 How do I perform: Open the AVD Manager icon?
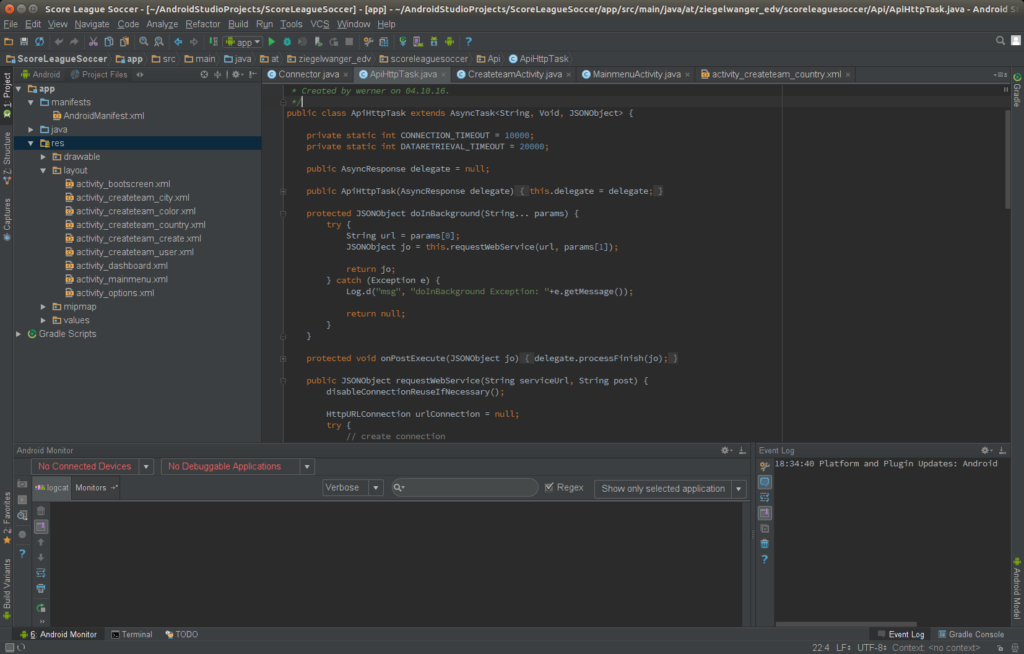(x=416, y=40)
